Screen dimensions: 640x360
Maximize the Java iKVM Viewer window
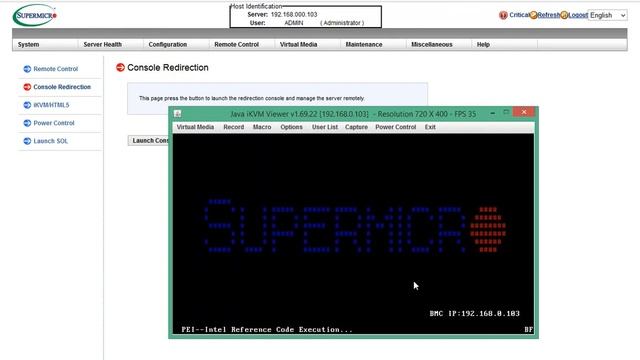[x=506, y=112]
